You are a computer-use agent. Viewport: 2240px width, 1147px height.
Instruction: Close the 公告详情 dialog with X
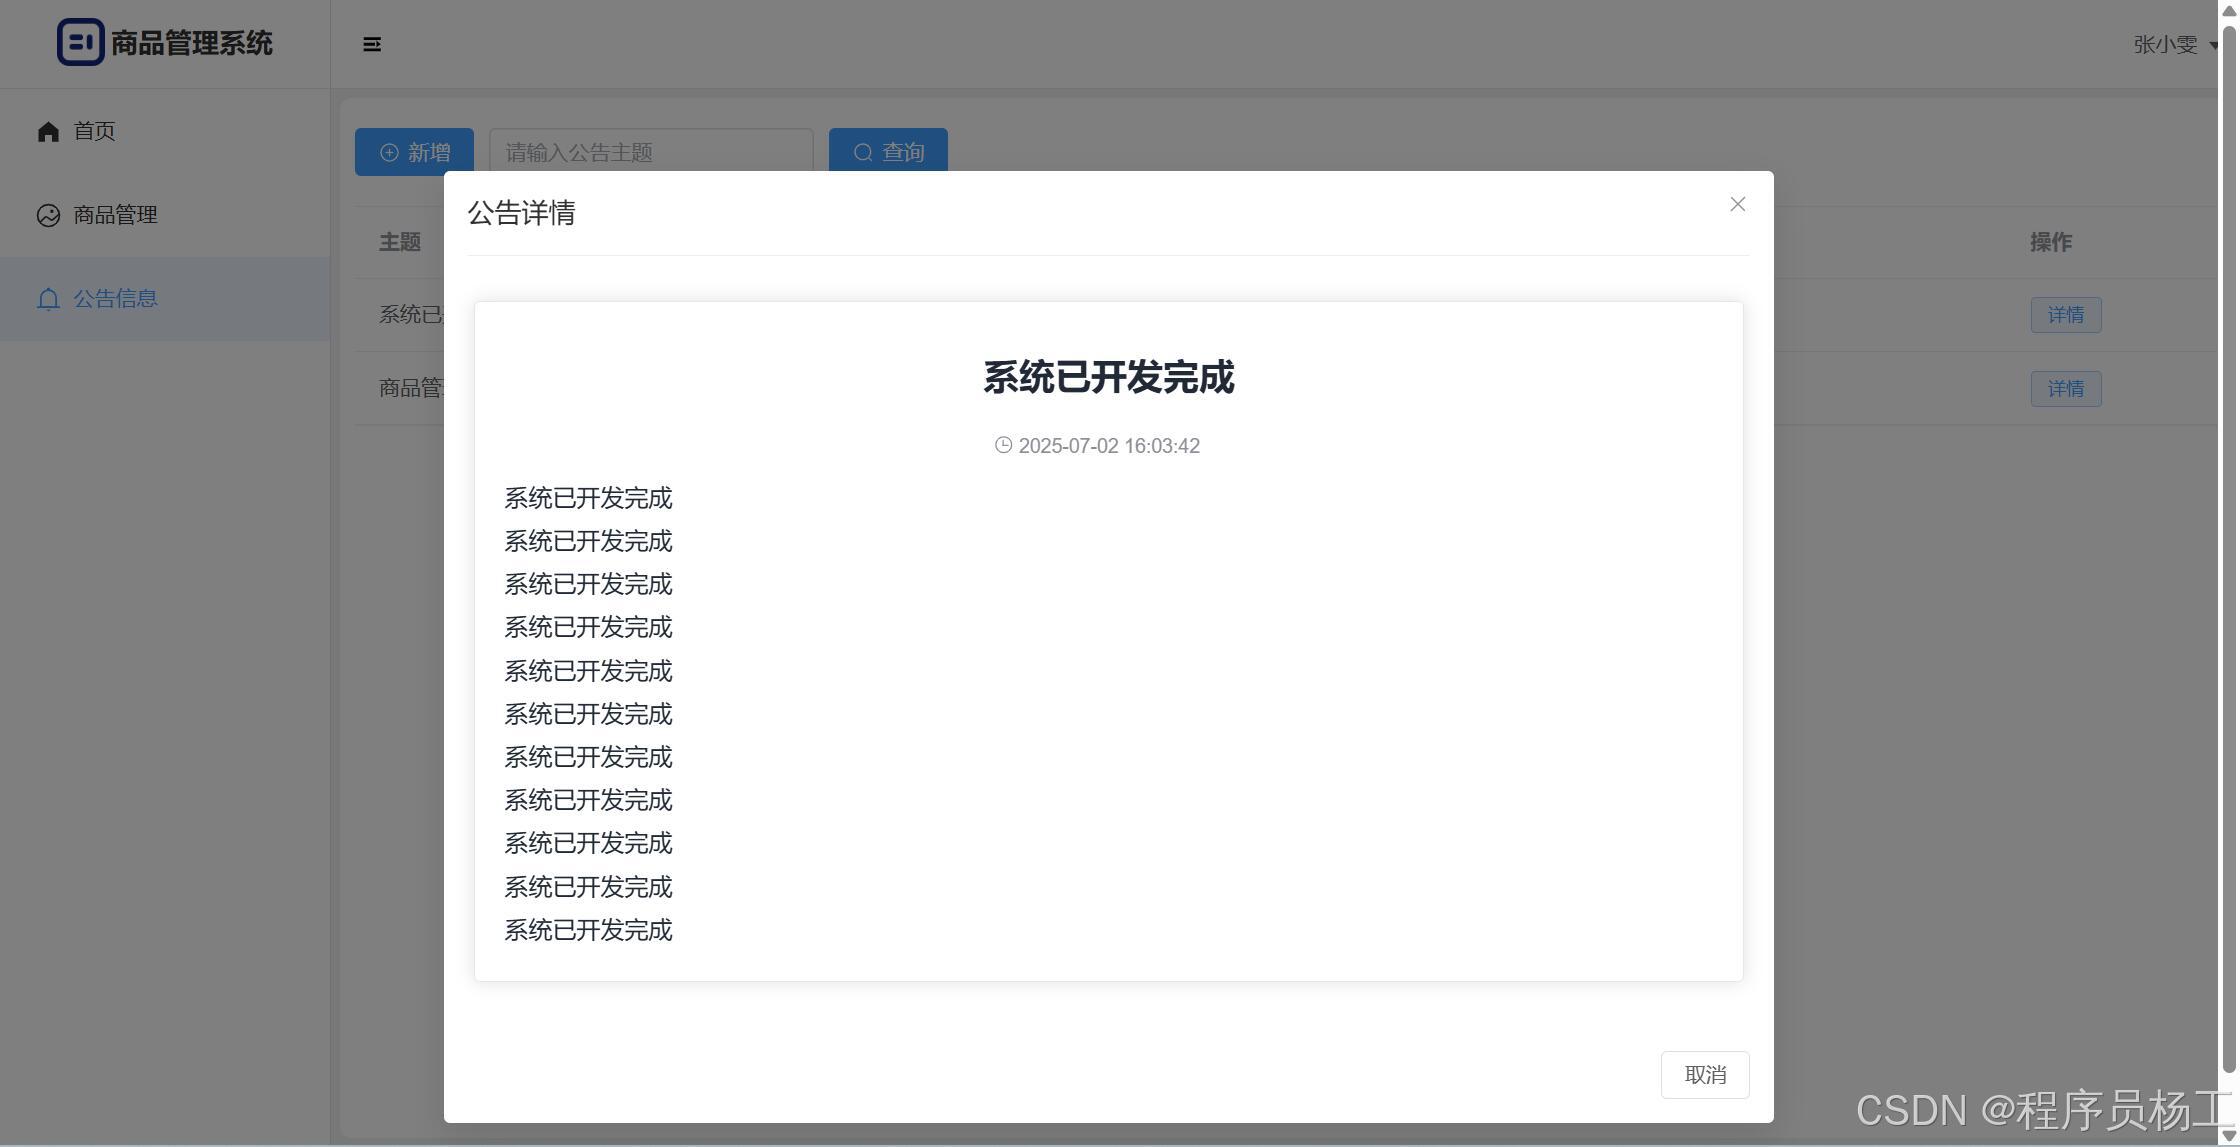(1737, 204)
